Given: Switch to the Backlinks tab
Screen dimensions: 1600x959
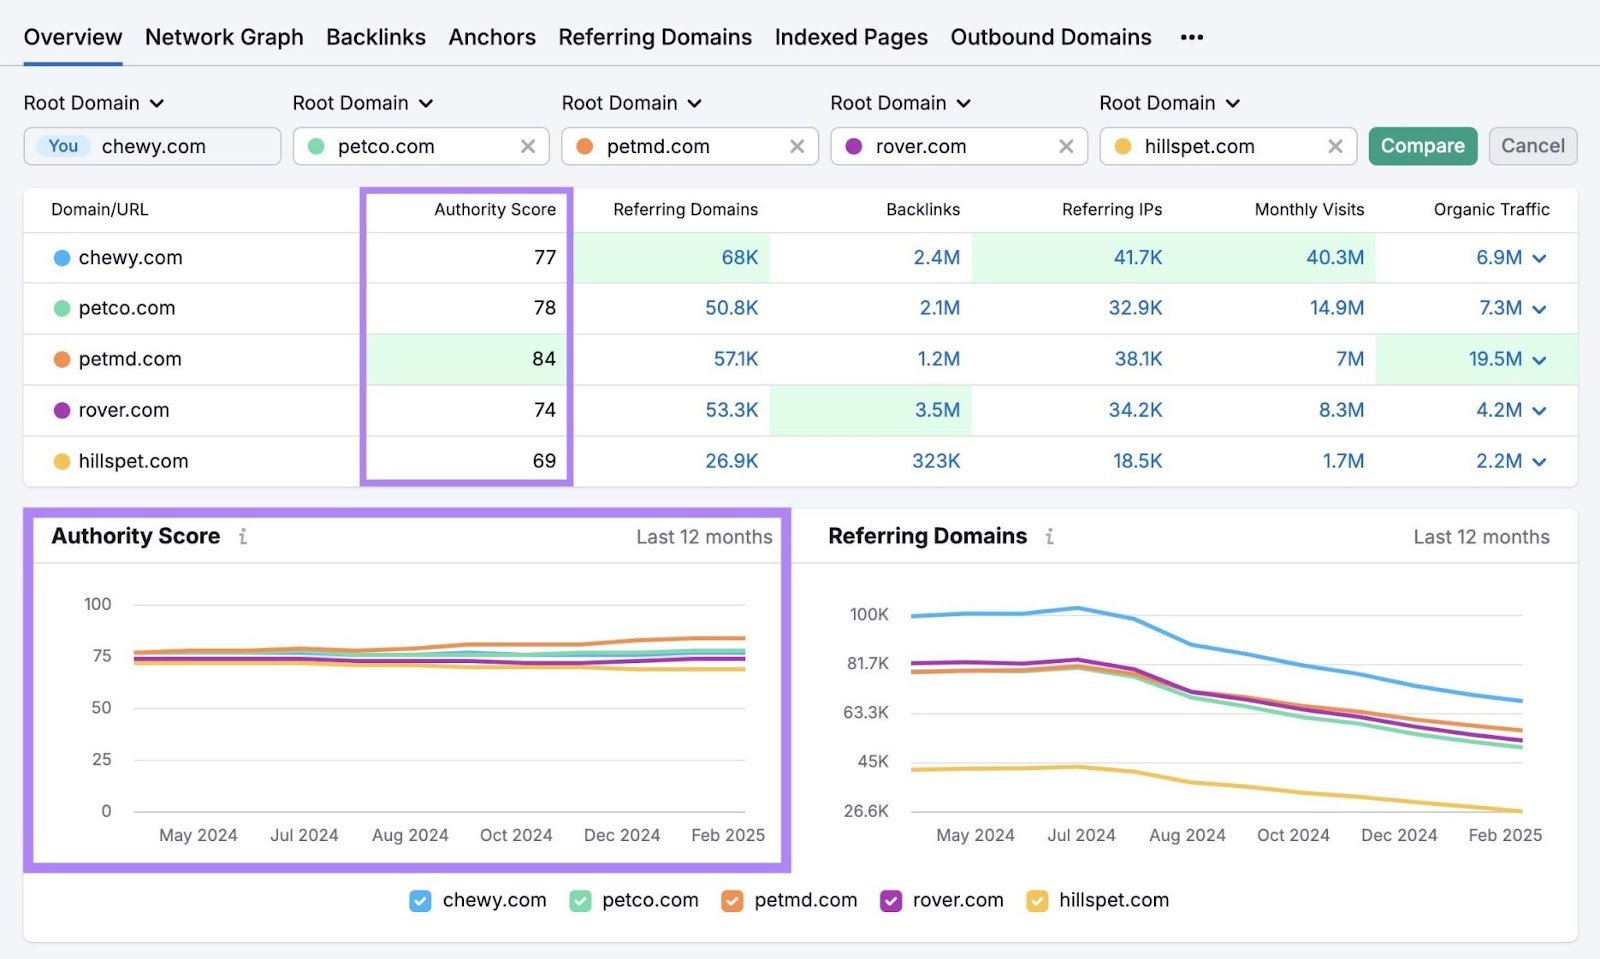Looking at the screenshot, I should point(376,37).
